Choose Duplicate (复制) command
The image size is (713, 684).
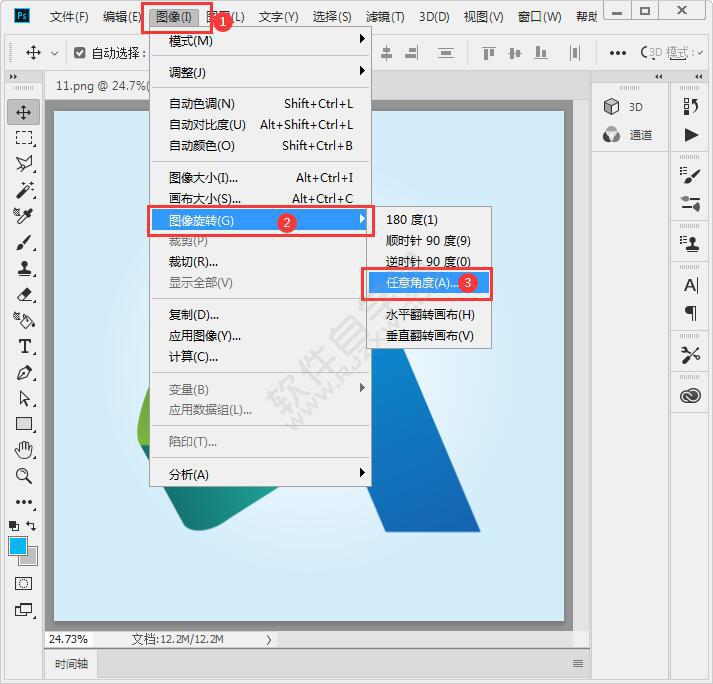(x=261, y=314)
